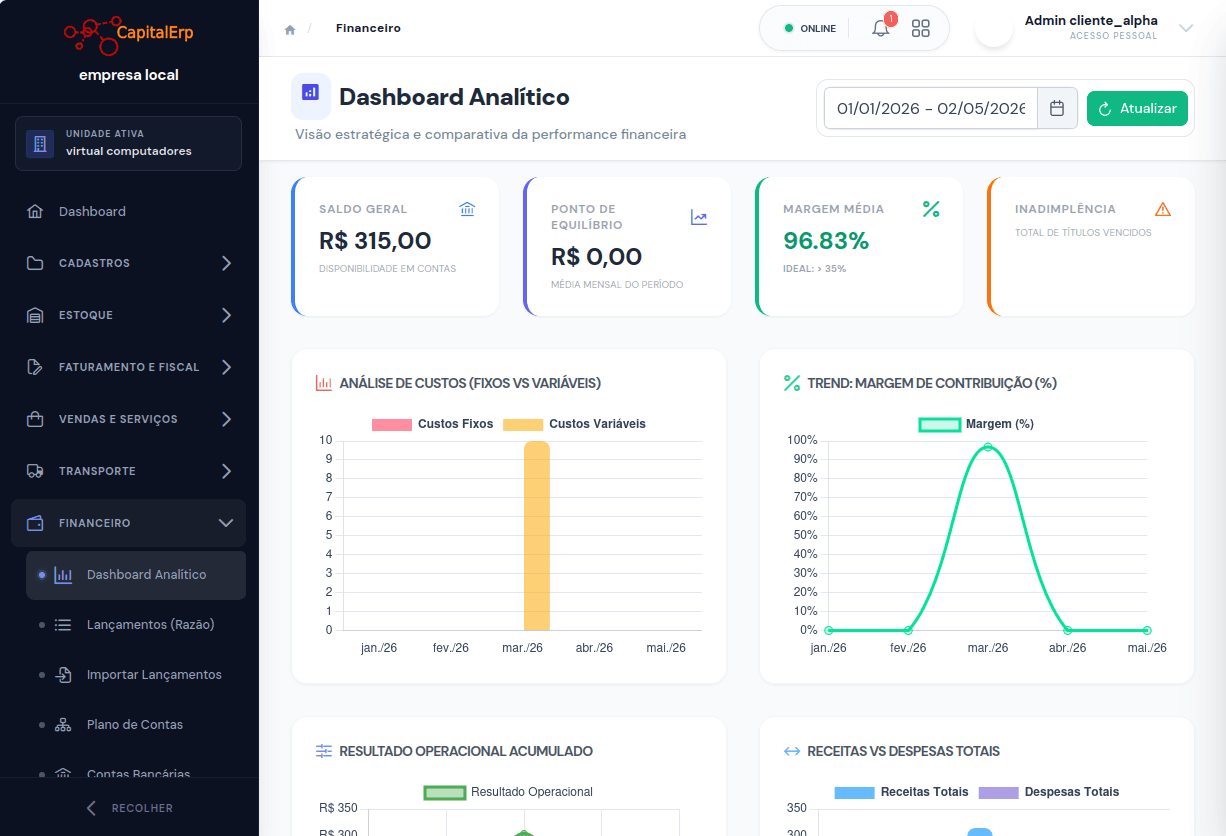Open Importar Lançamentos menu item
Viewport: 1226px width, 836px height.
tap(136, 675)
